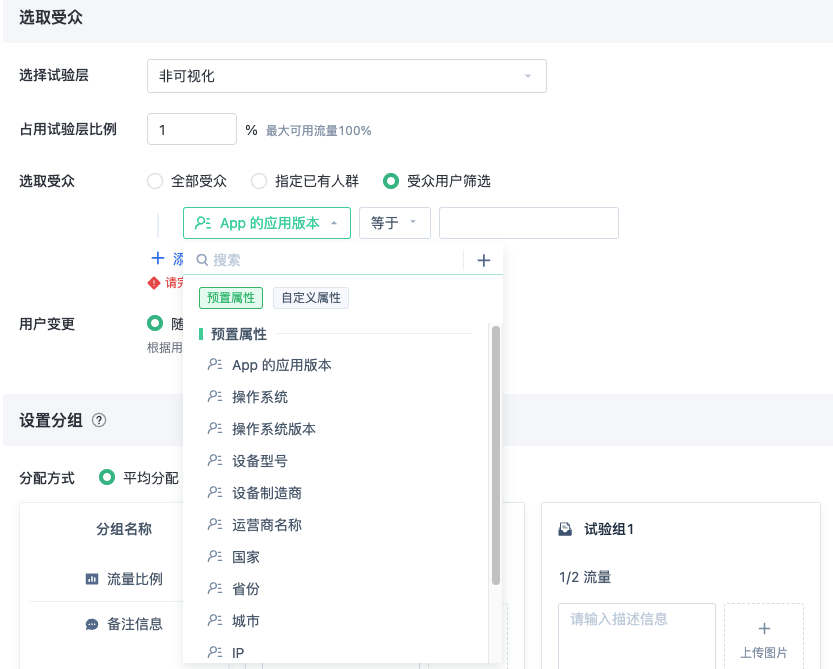The height and width of the screenshot is (669, 833).
Task: Click the magnifier icon in the search field
Action: (x=201, y=260)
